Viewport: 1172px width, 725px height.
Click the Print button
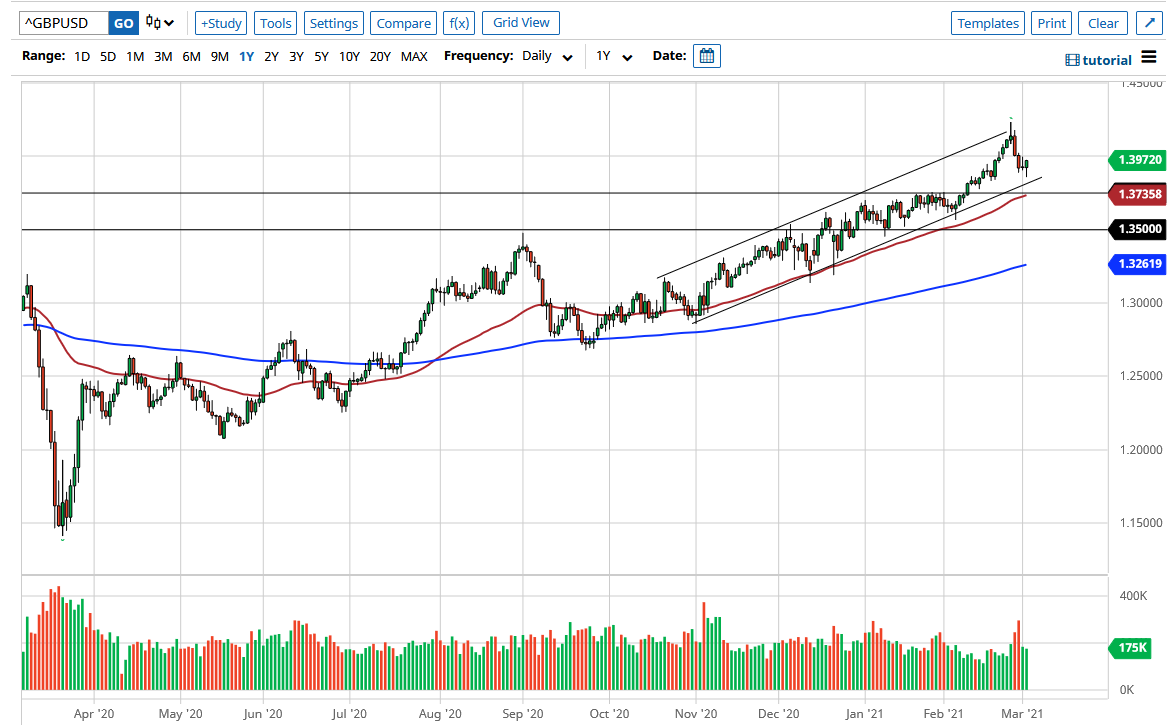(1051, 23)
